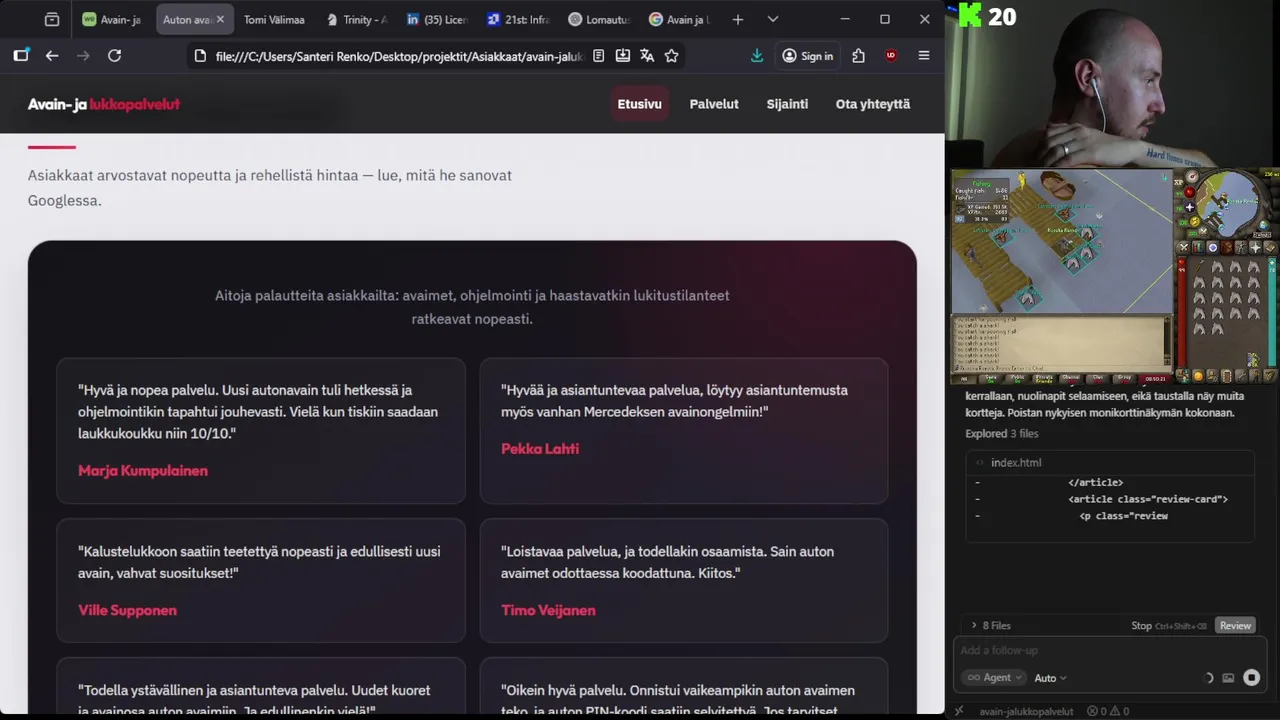Go to the Etusivu nav item

[639, 104]
